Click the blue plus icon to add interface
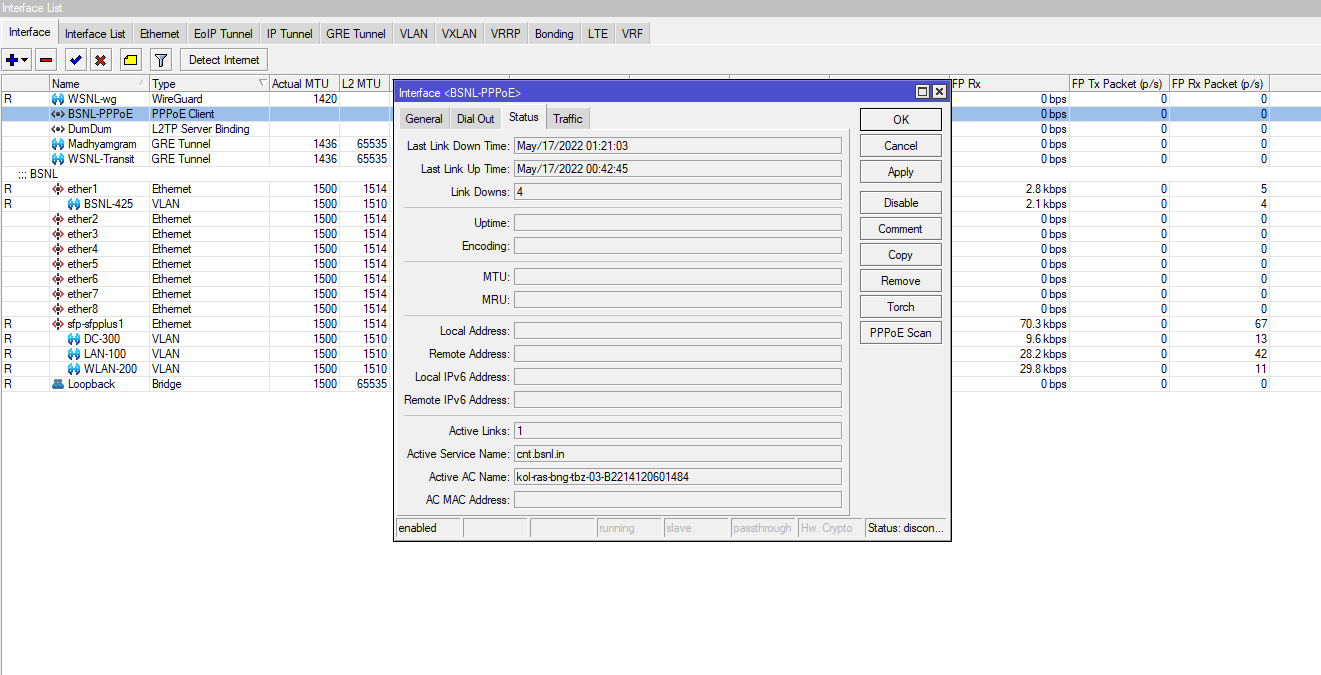Image resolution: width=1321 pixels, height=675 pixels. pyautogui.click(x=12, y=59)
